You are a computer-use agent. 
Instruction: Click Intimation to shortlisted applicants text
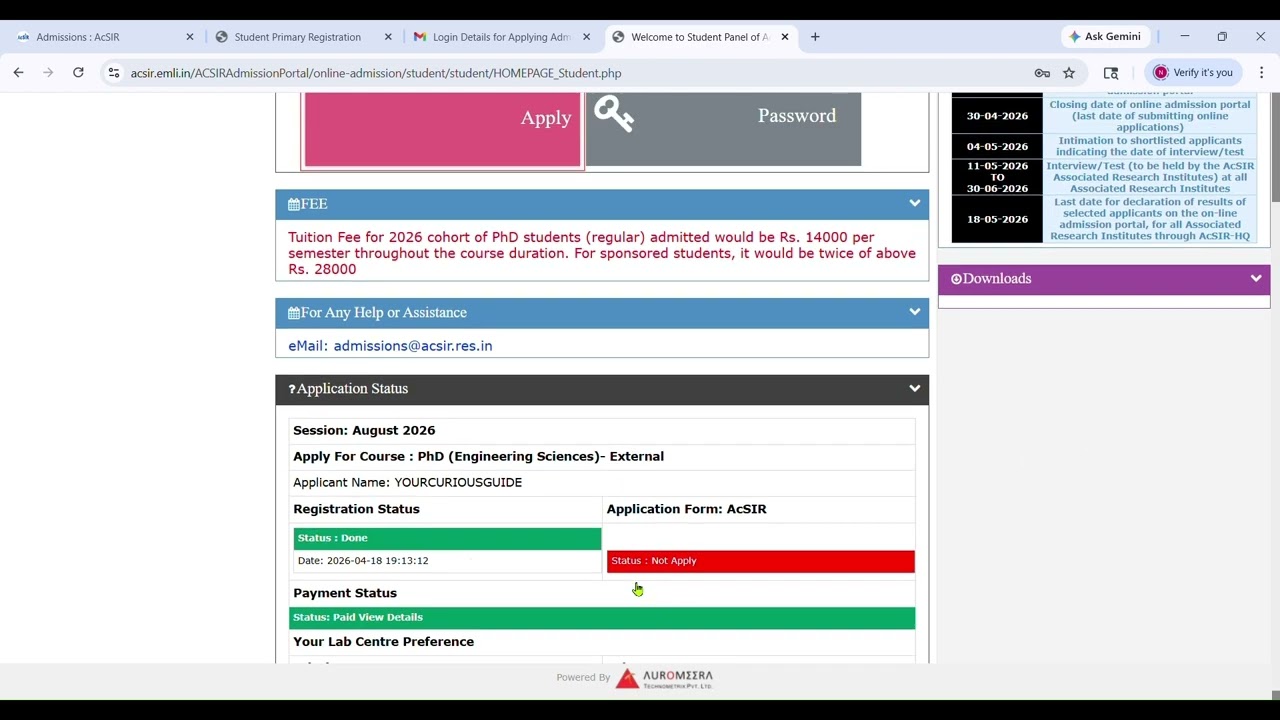coord(1150,146)
